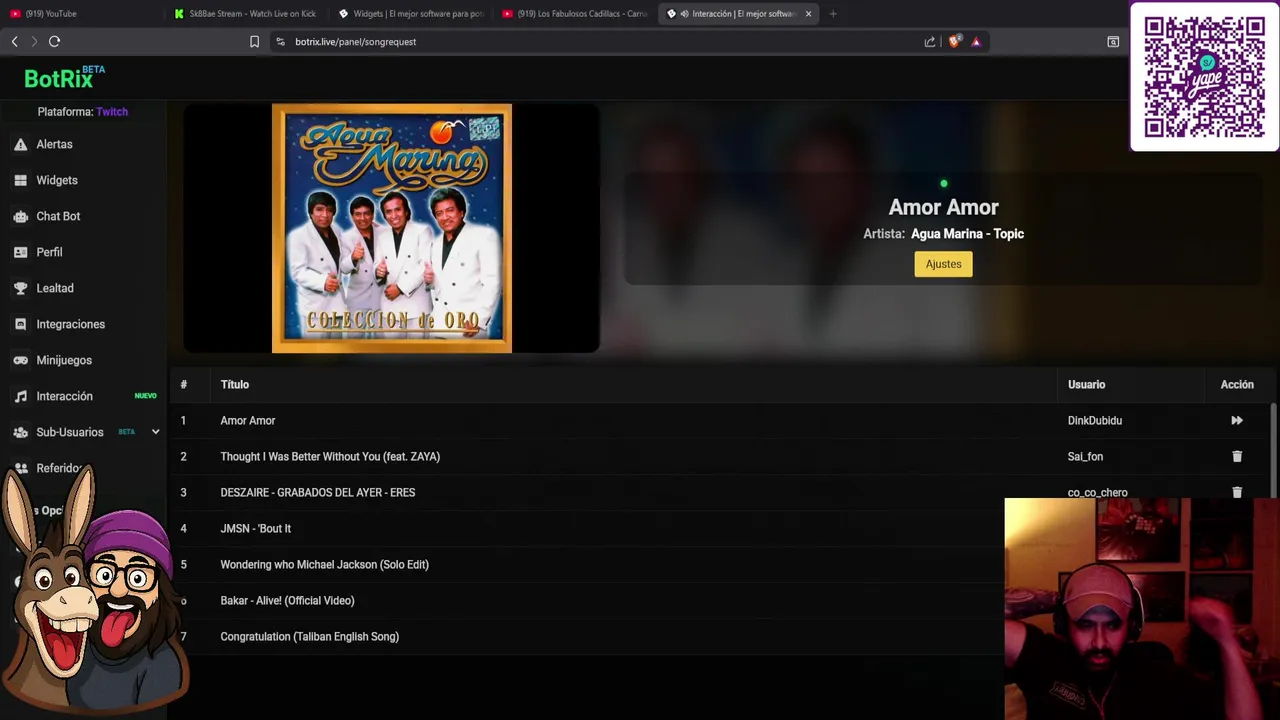Switch to the YouTube browser tab
Viewport: 1280px width, 720px height.
tap(80, 14)
